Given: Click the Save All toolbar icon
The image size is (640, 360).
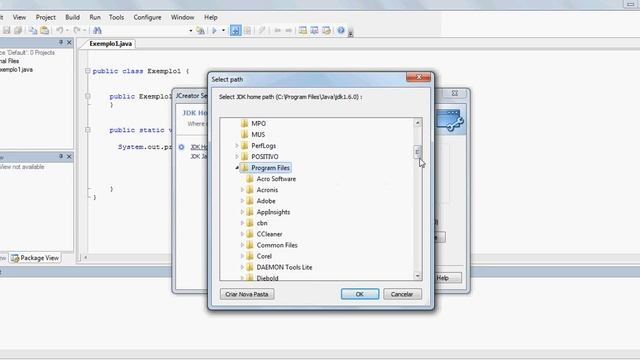Looking at the screenshot, I should coord(18,30).
